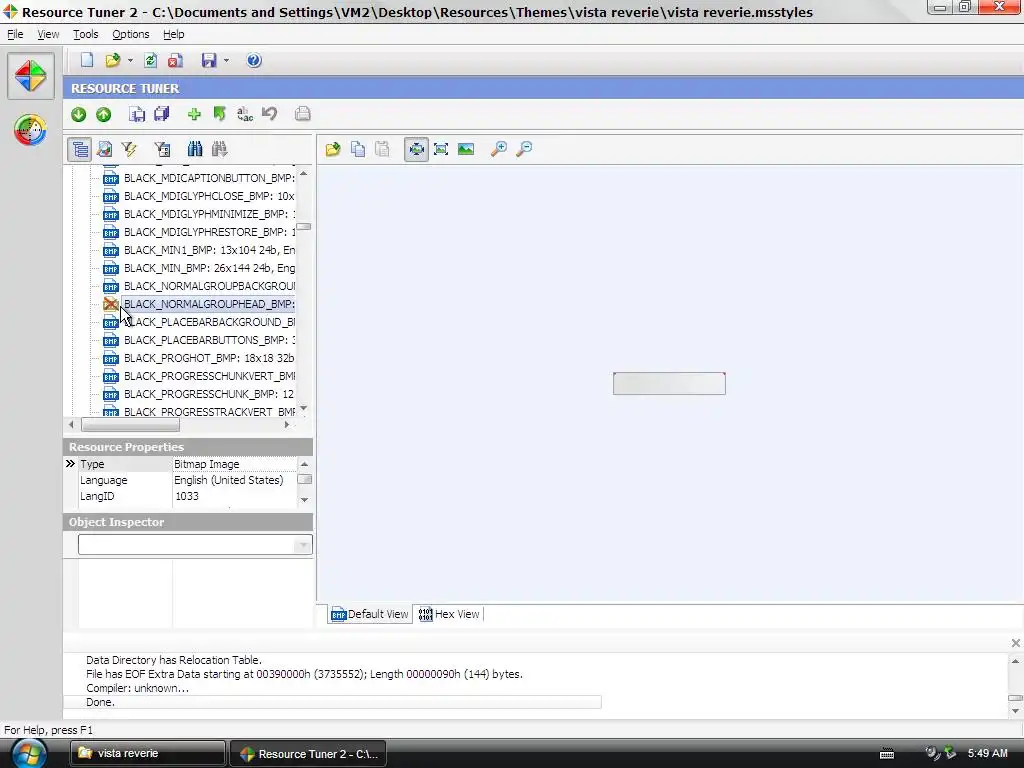Viewport: 1024px width, 768px height.
Task: Click the actual size view icon
Action: coord(441,150)
